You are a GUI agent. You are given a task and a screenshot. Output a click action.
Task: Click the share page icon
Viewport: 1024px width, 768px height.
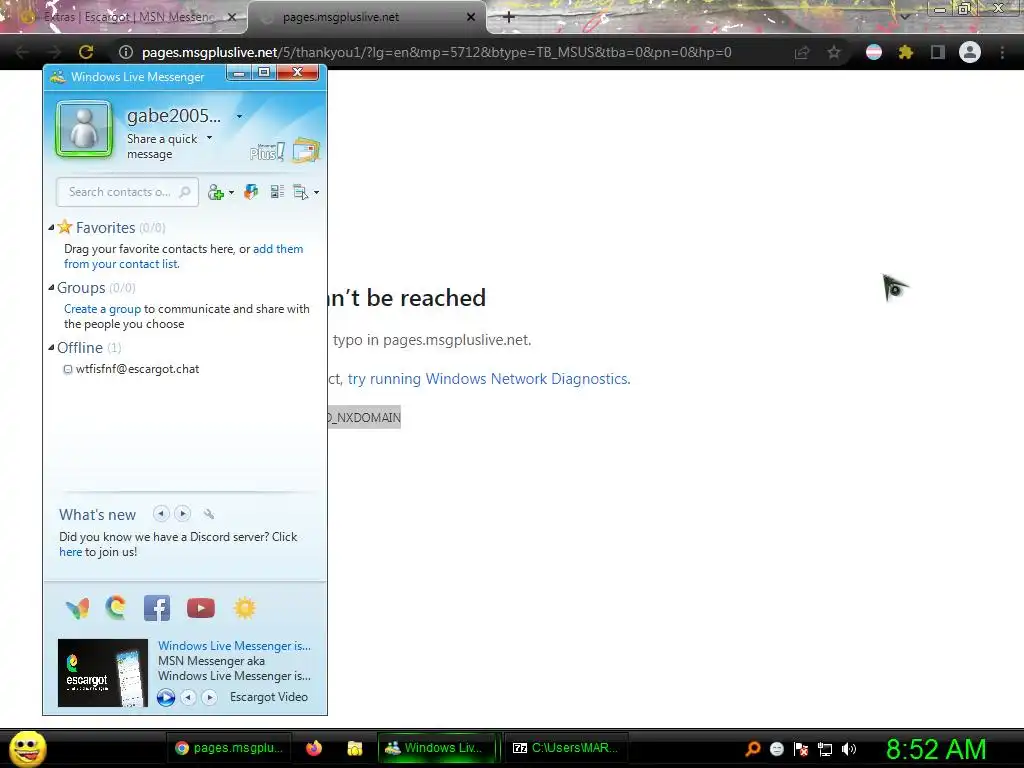coord(802,52)
